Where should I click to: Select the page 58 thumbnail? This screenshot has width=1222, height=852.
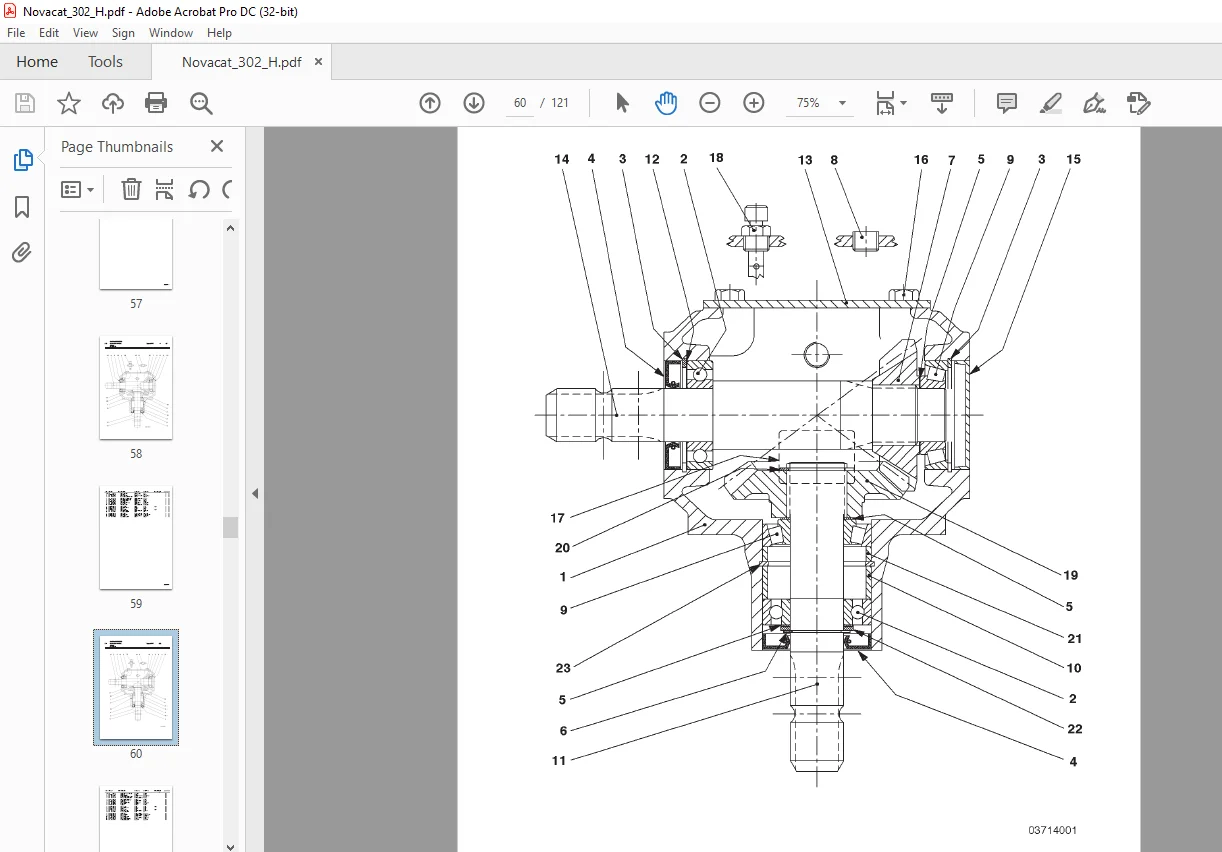click(x=136, y=388)
